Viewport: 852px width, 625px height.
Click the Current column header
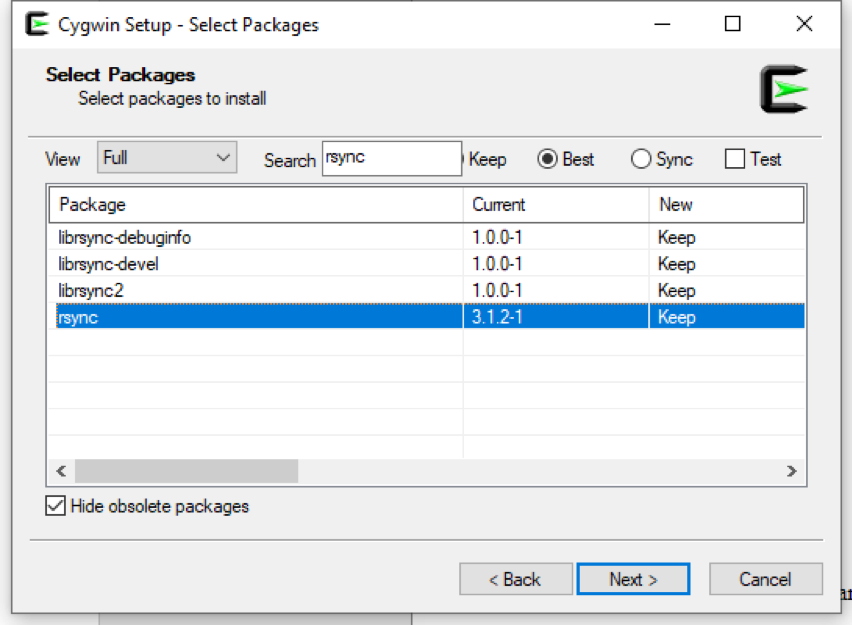coord(556,205)
